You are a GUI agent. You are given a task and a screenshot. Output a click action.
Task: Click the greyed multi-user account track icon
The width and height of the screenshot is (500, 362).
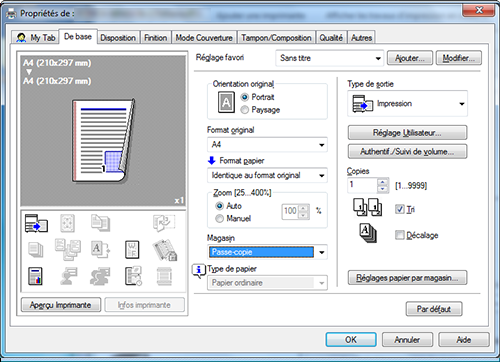coord(100,276)
